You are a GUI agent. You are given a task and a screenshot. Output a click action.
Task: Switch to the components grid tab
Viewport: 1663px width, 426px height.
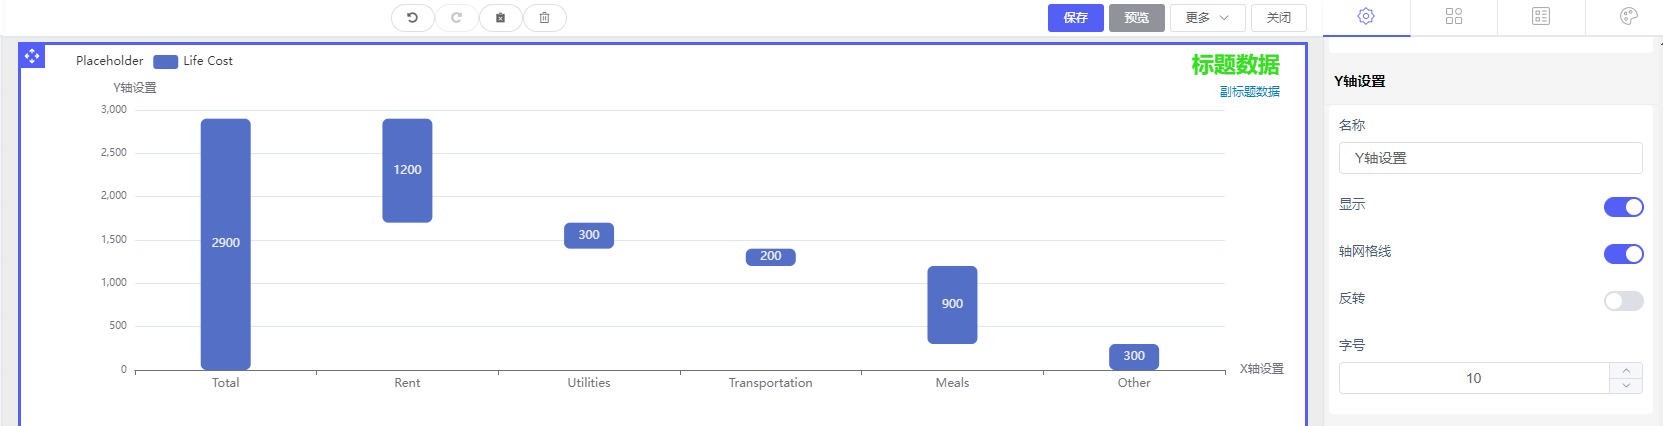(x=1454, y=16)
